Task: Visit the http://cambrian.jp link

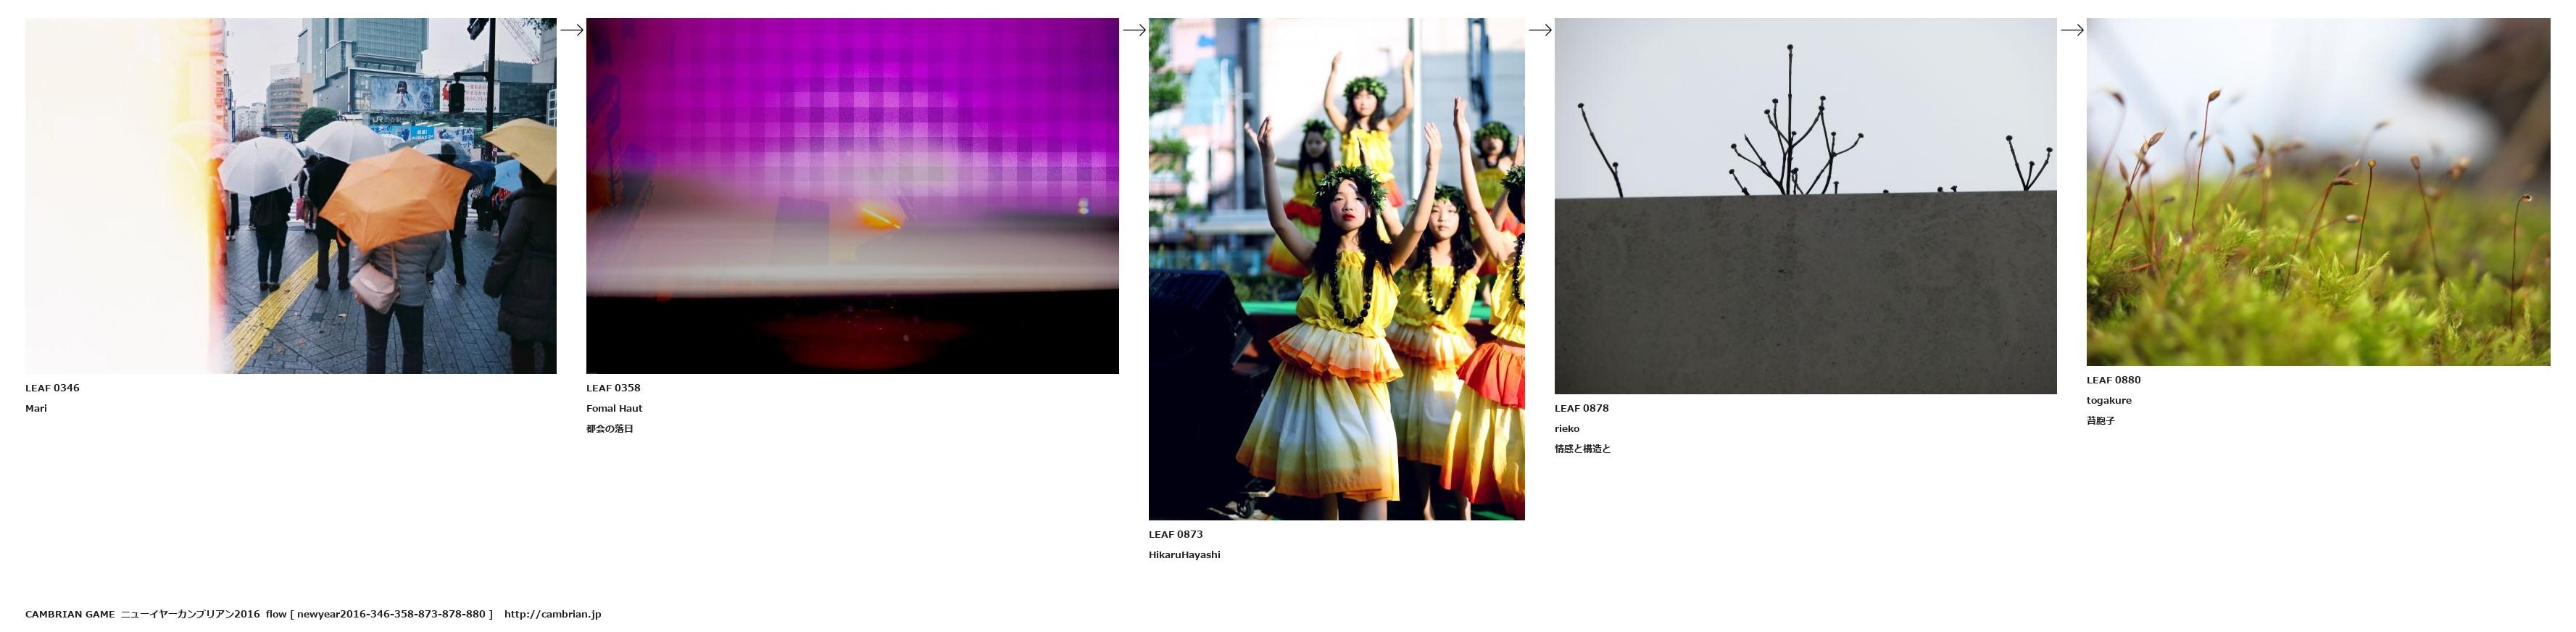Action: click(552, 614)
